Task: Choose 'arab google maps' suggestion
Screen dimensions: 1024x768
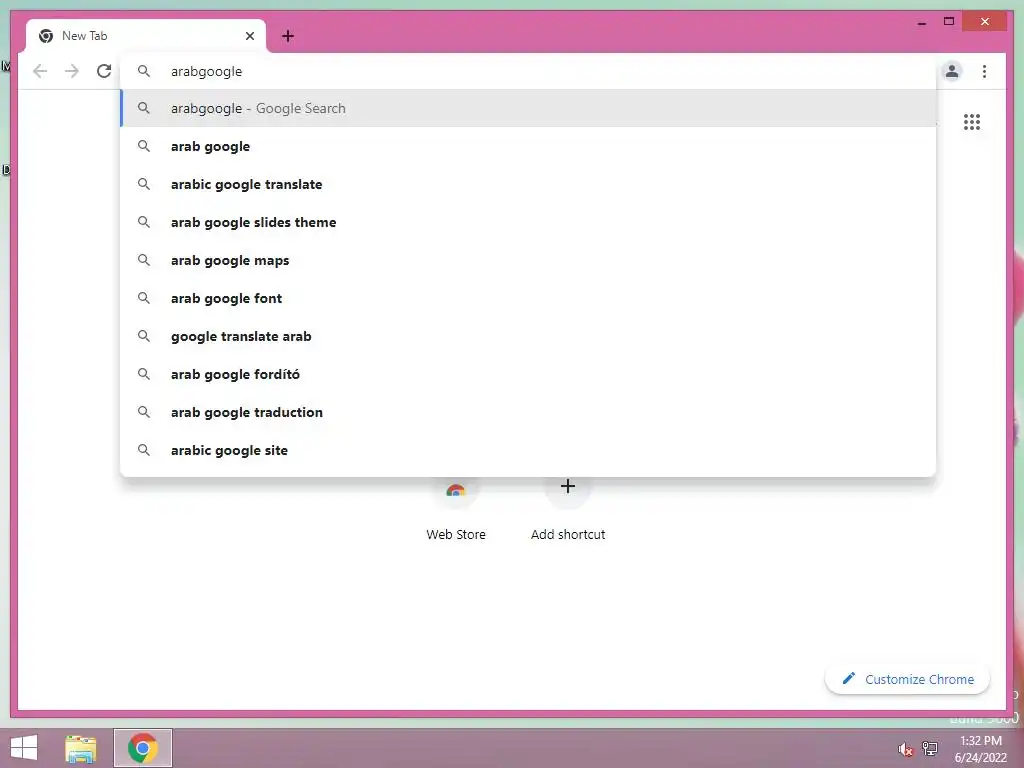Action: [x=528, y=260]
